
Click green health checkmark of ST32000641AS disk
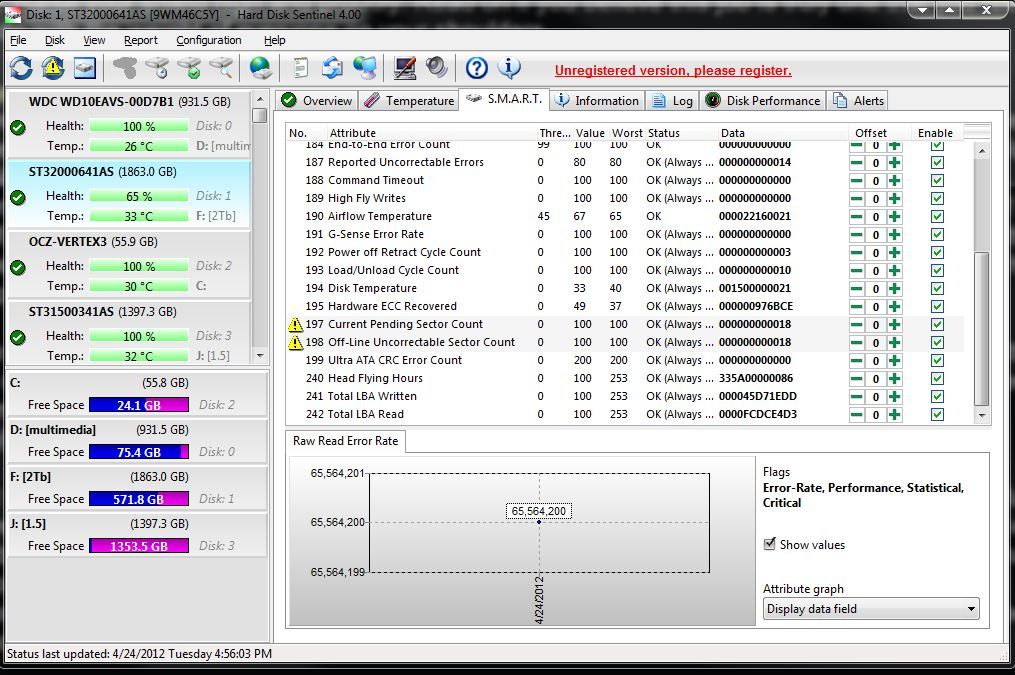point(18,197)
